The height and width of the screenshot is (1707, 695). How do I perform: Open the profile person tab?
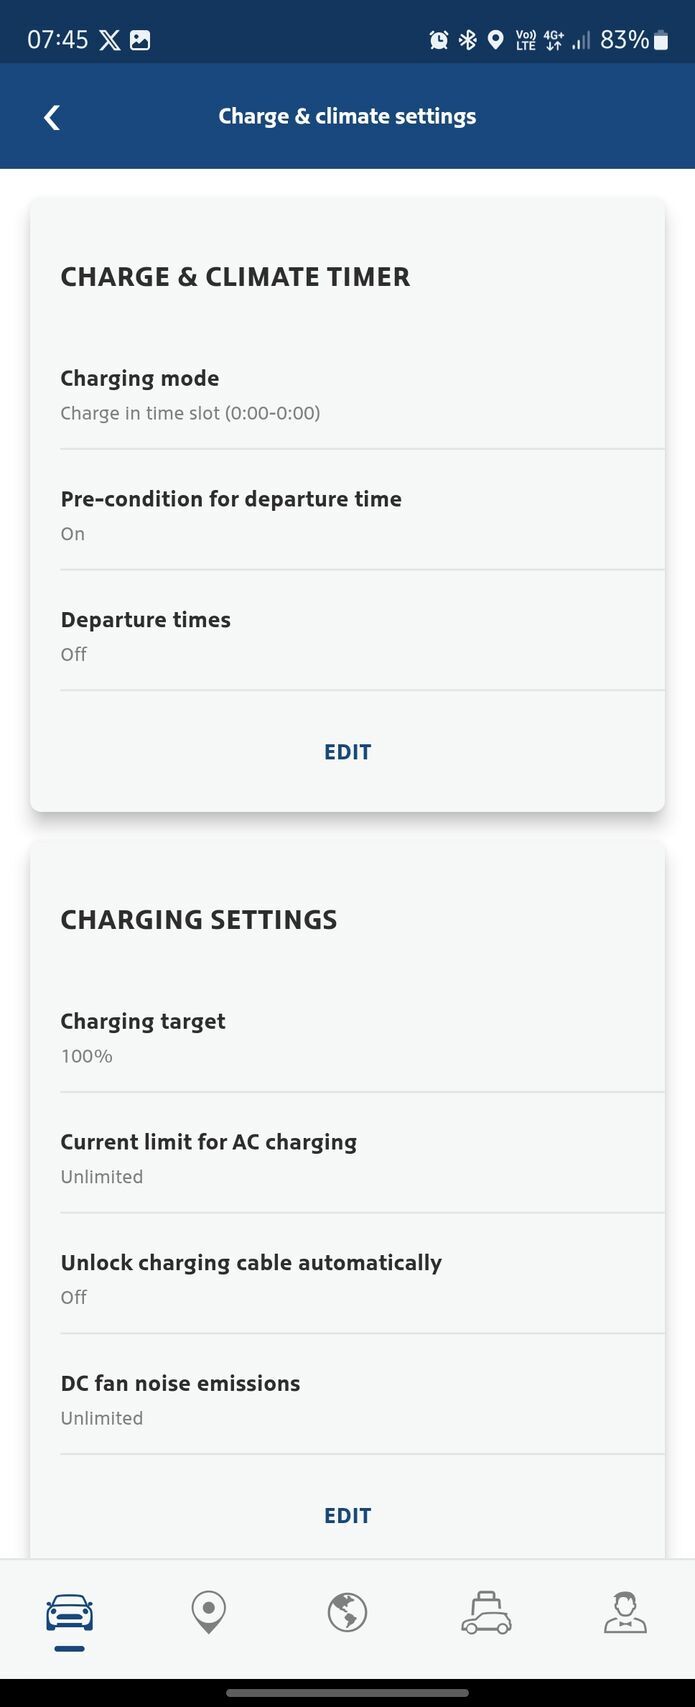click(x=625, y=1613)
